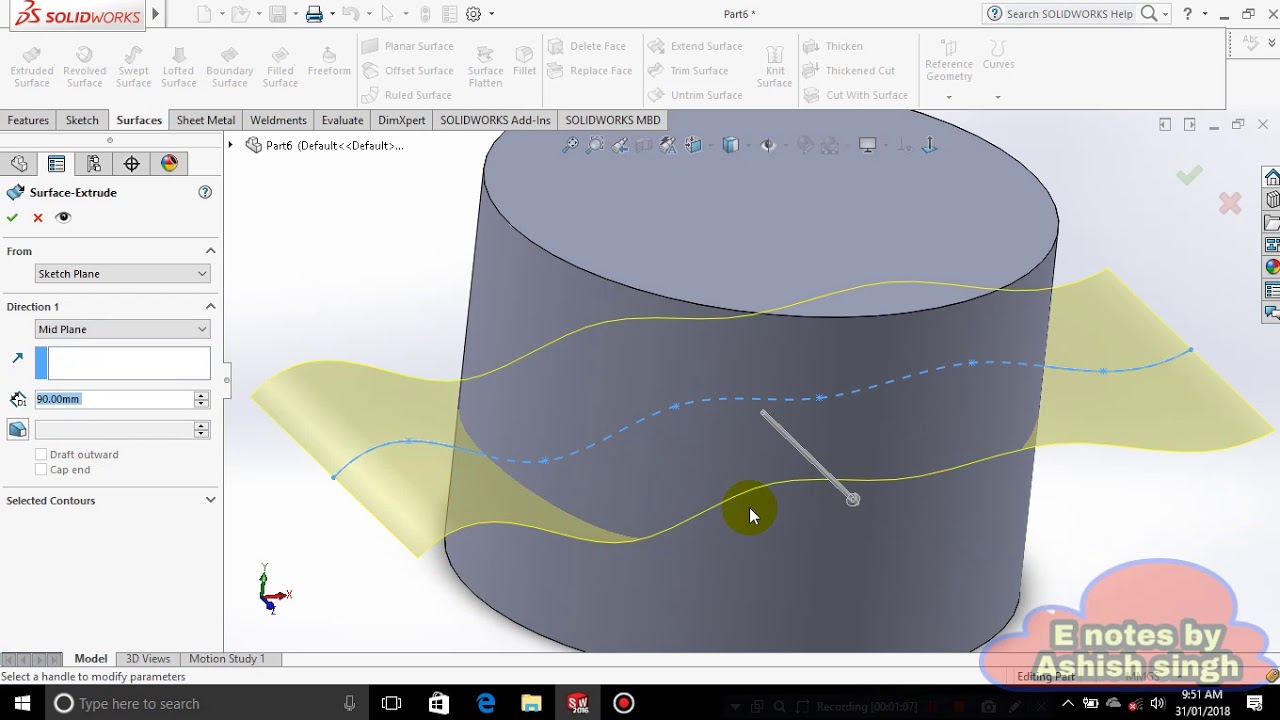This screenshot has width=1280, height=720.
Task: Toggle detailed preview eye icon
Action: (x=63, y=217)
